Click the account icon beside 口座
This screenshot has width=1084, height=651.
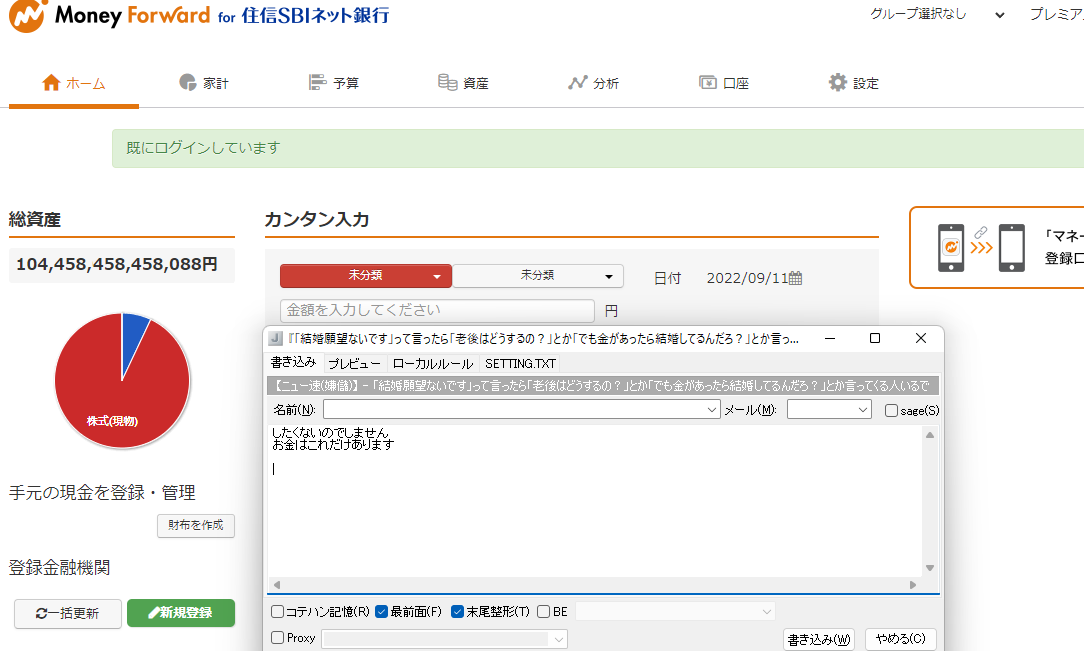pyautogui.click(x=707, y=83)
